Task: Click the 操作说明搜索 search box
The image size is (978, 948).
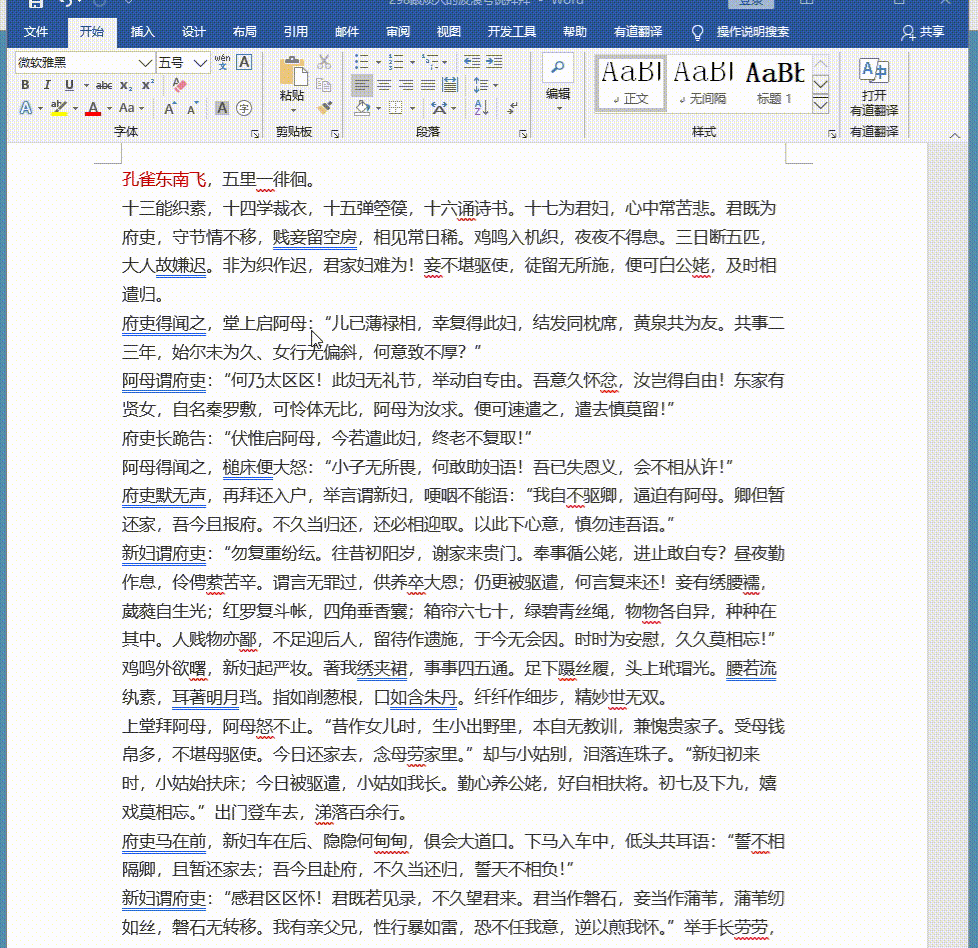Action: [752, 32]
